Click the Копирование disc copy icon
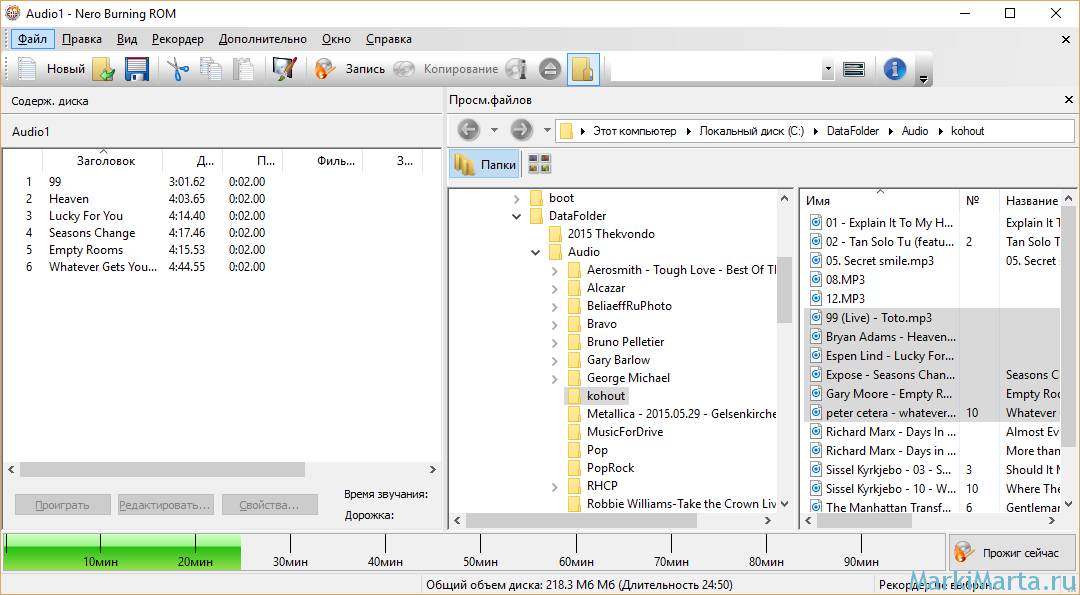Screen dimensions: 1080x595 point(404,69)
